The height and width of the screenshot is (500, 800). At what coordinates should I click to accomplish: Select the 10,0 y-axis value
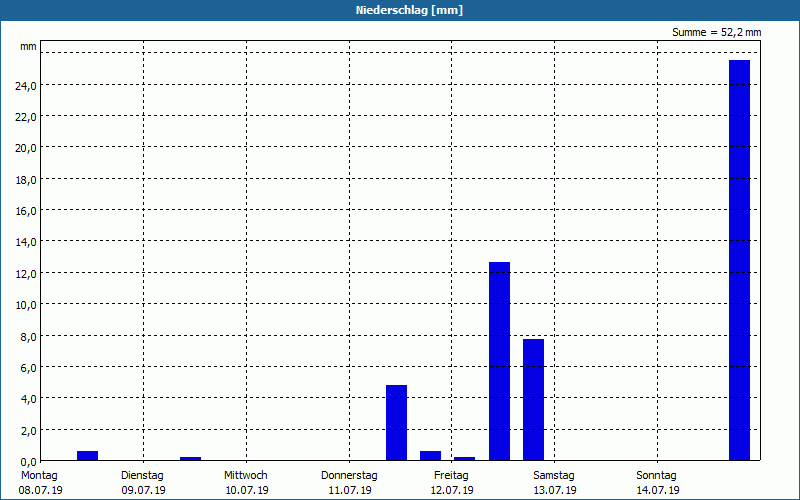26,305
